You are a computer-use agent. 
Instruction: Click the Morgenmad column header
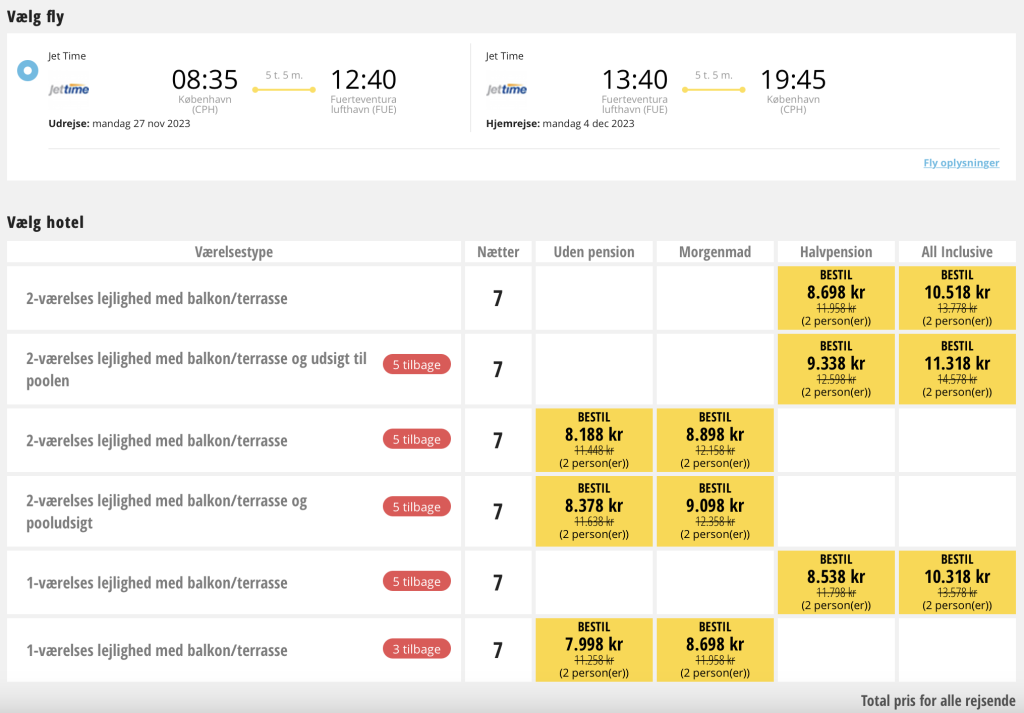pyautogui.click(x=715, y=252)
